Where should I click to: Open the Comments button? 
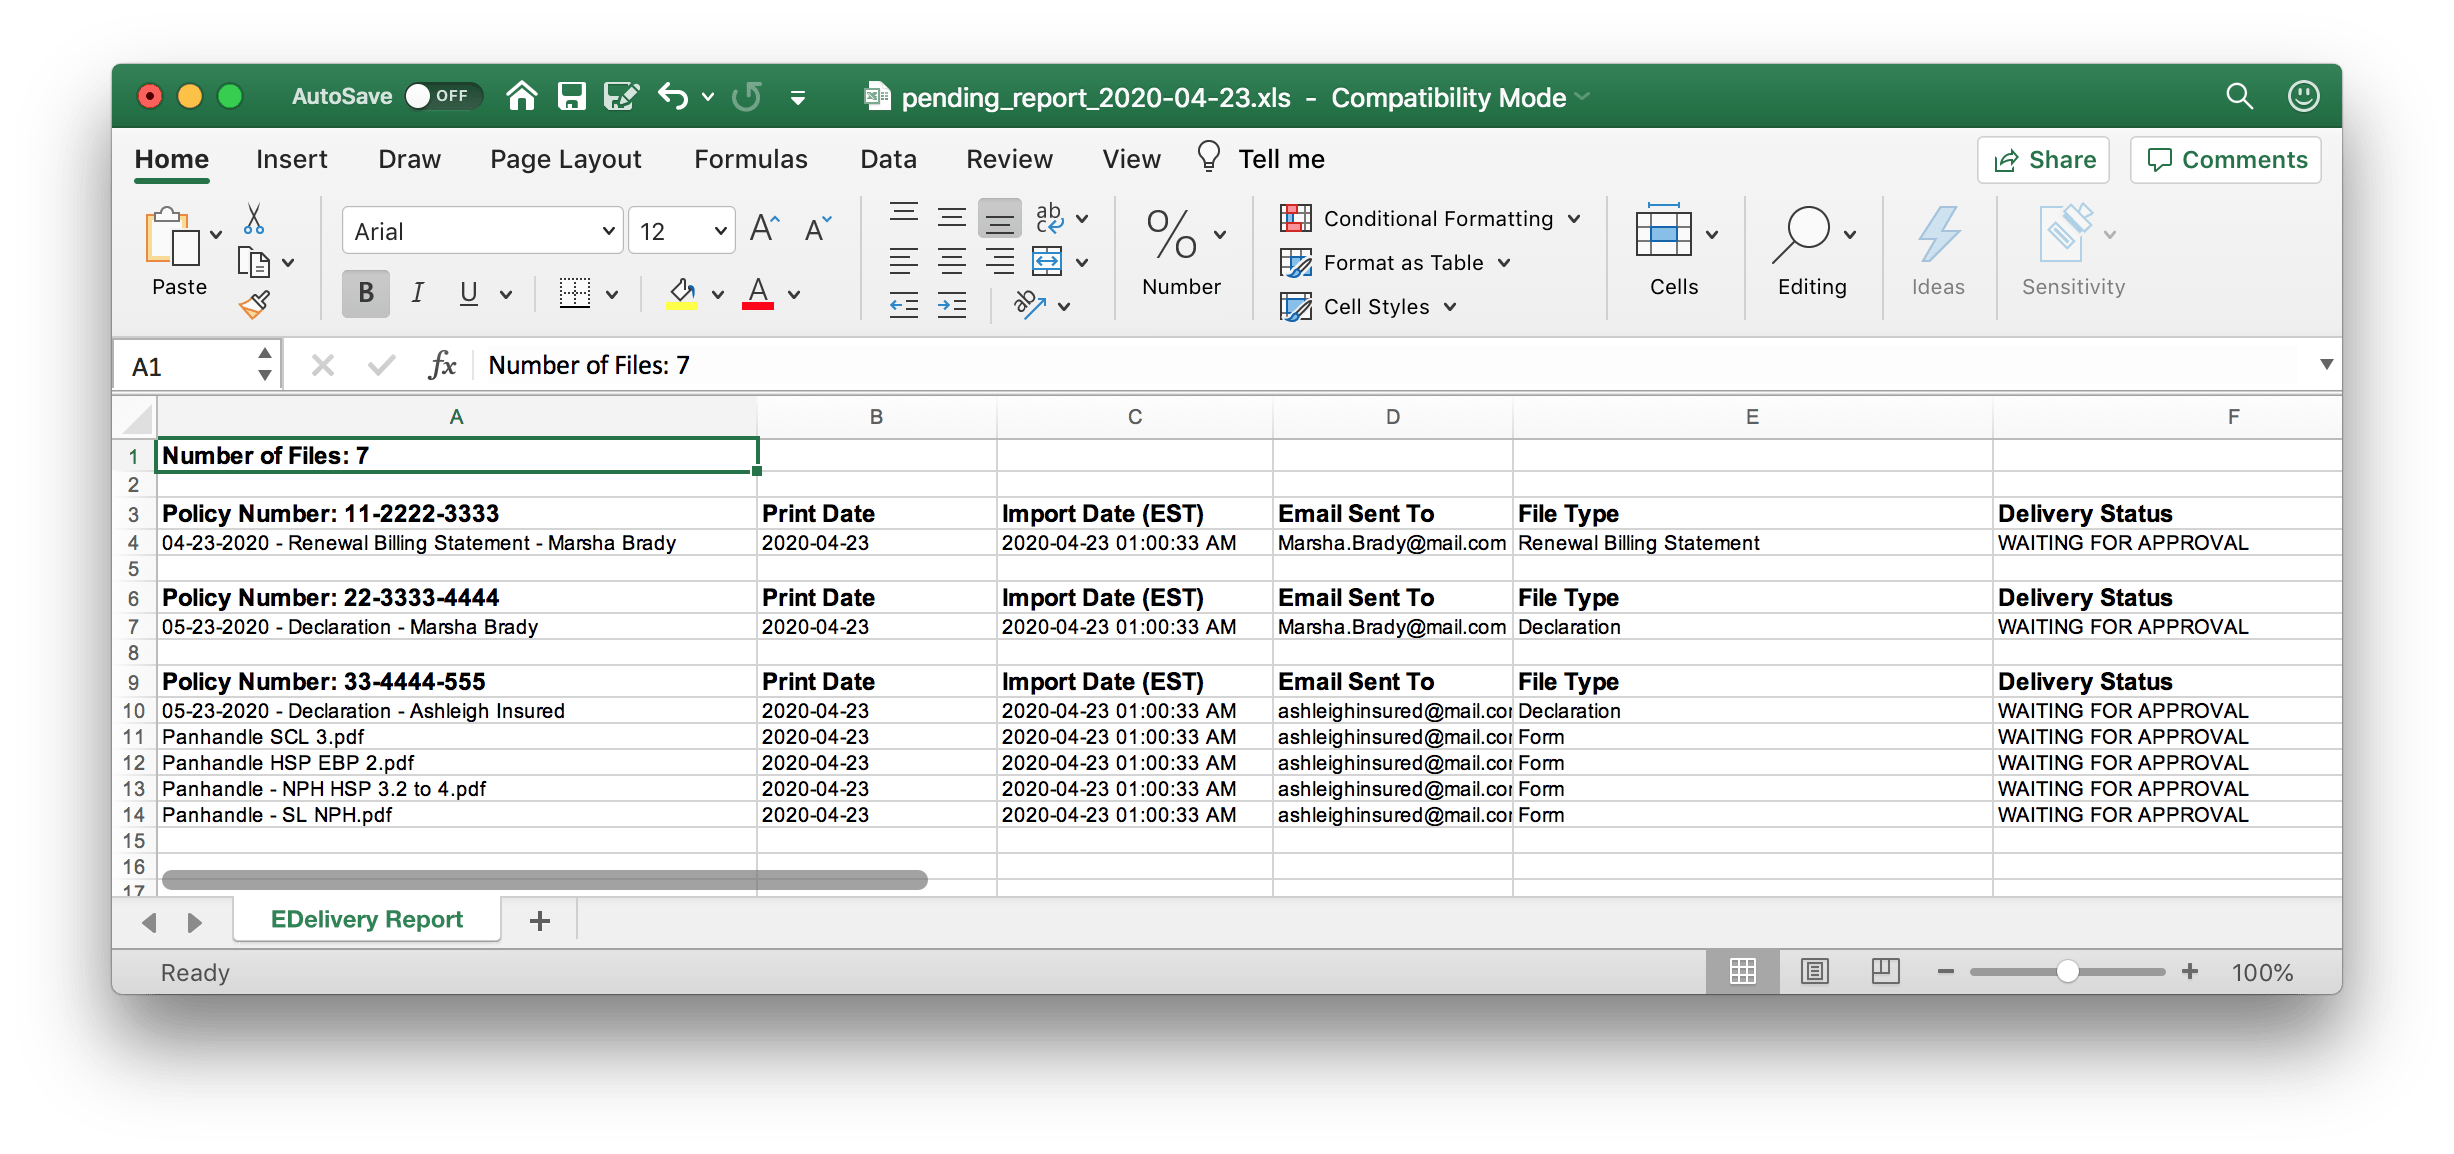(2226, 160)
